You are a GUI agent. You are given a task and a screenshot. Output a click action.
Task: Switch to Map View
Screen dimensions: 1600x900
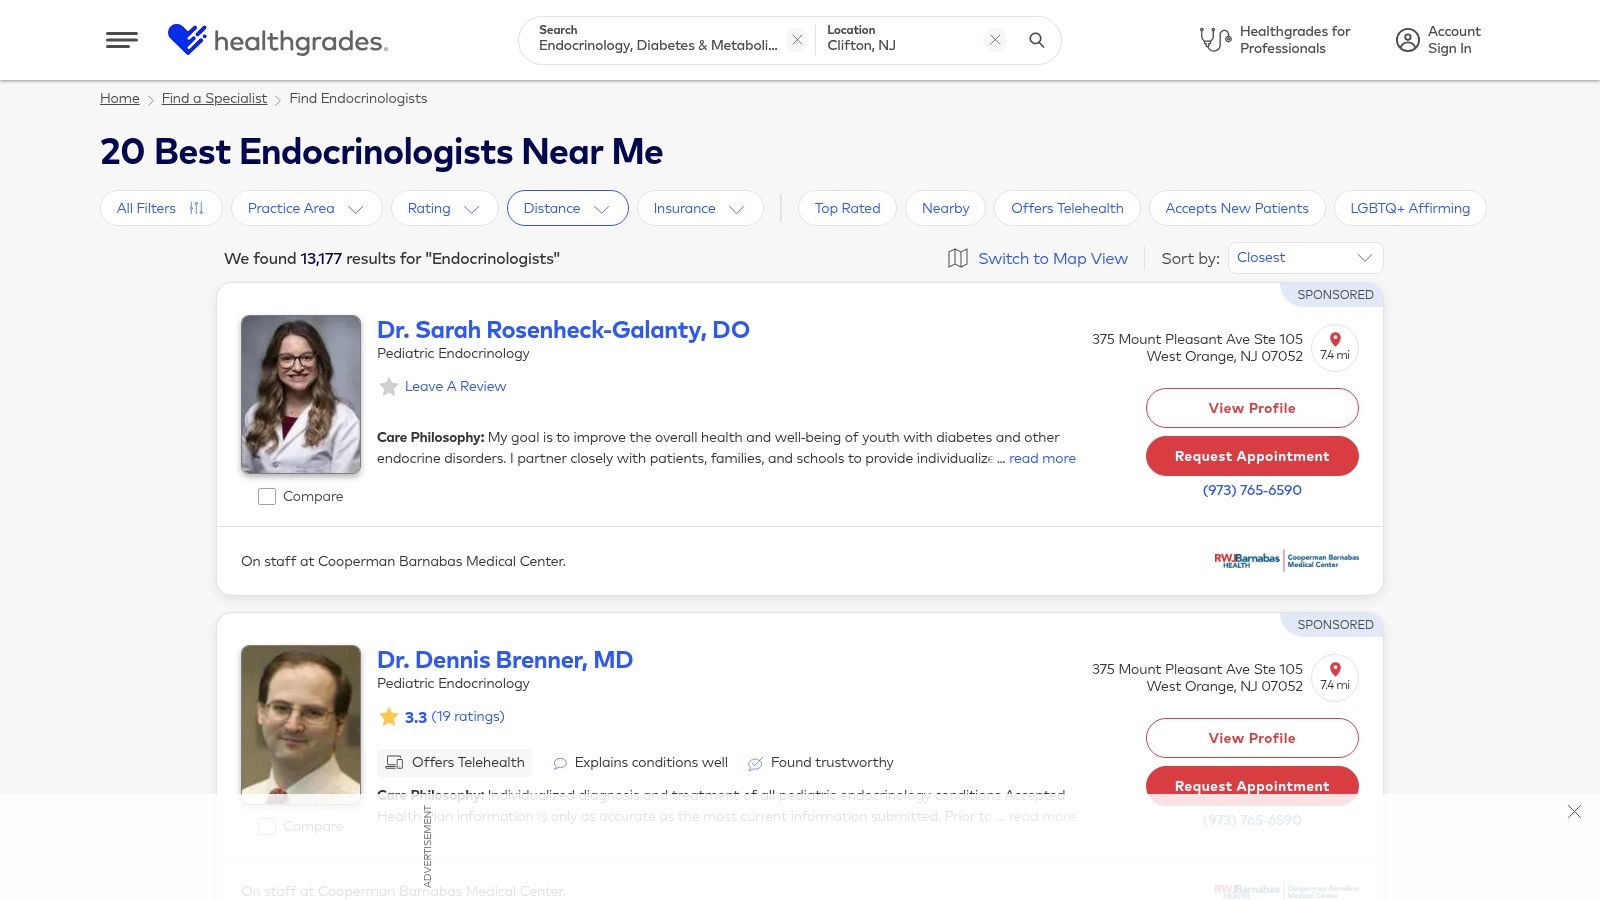pos(1038,258)
